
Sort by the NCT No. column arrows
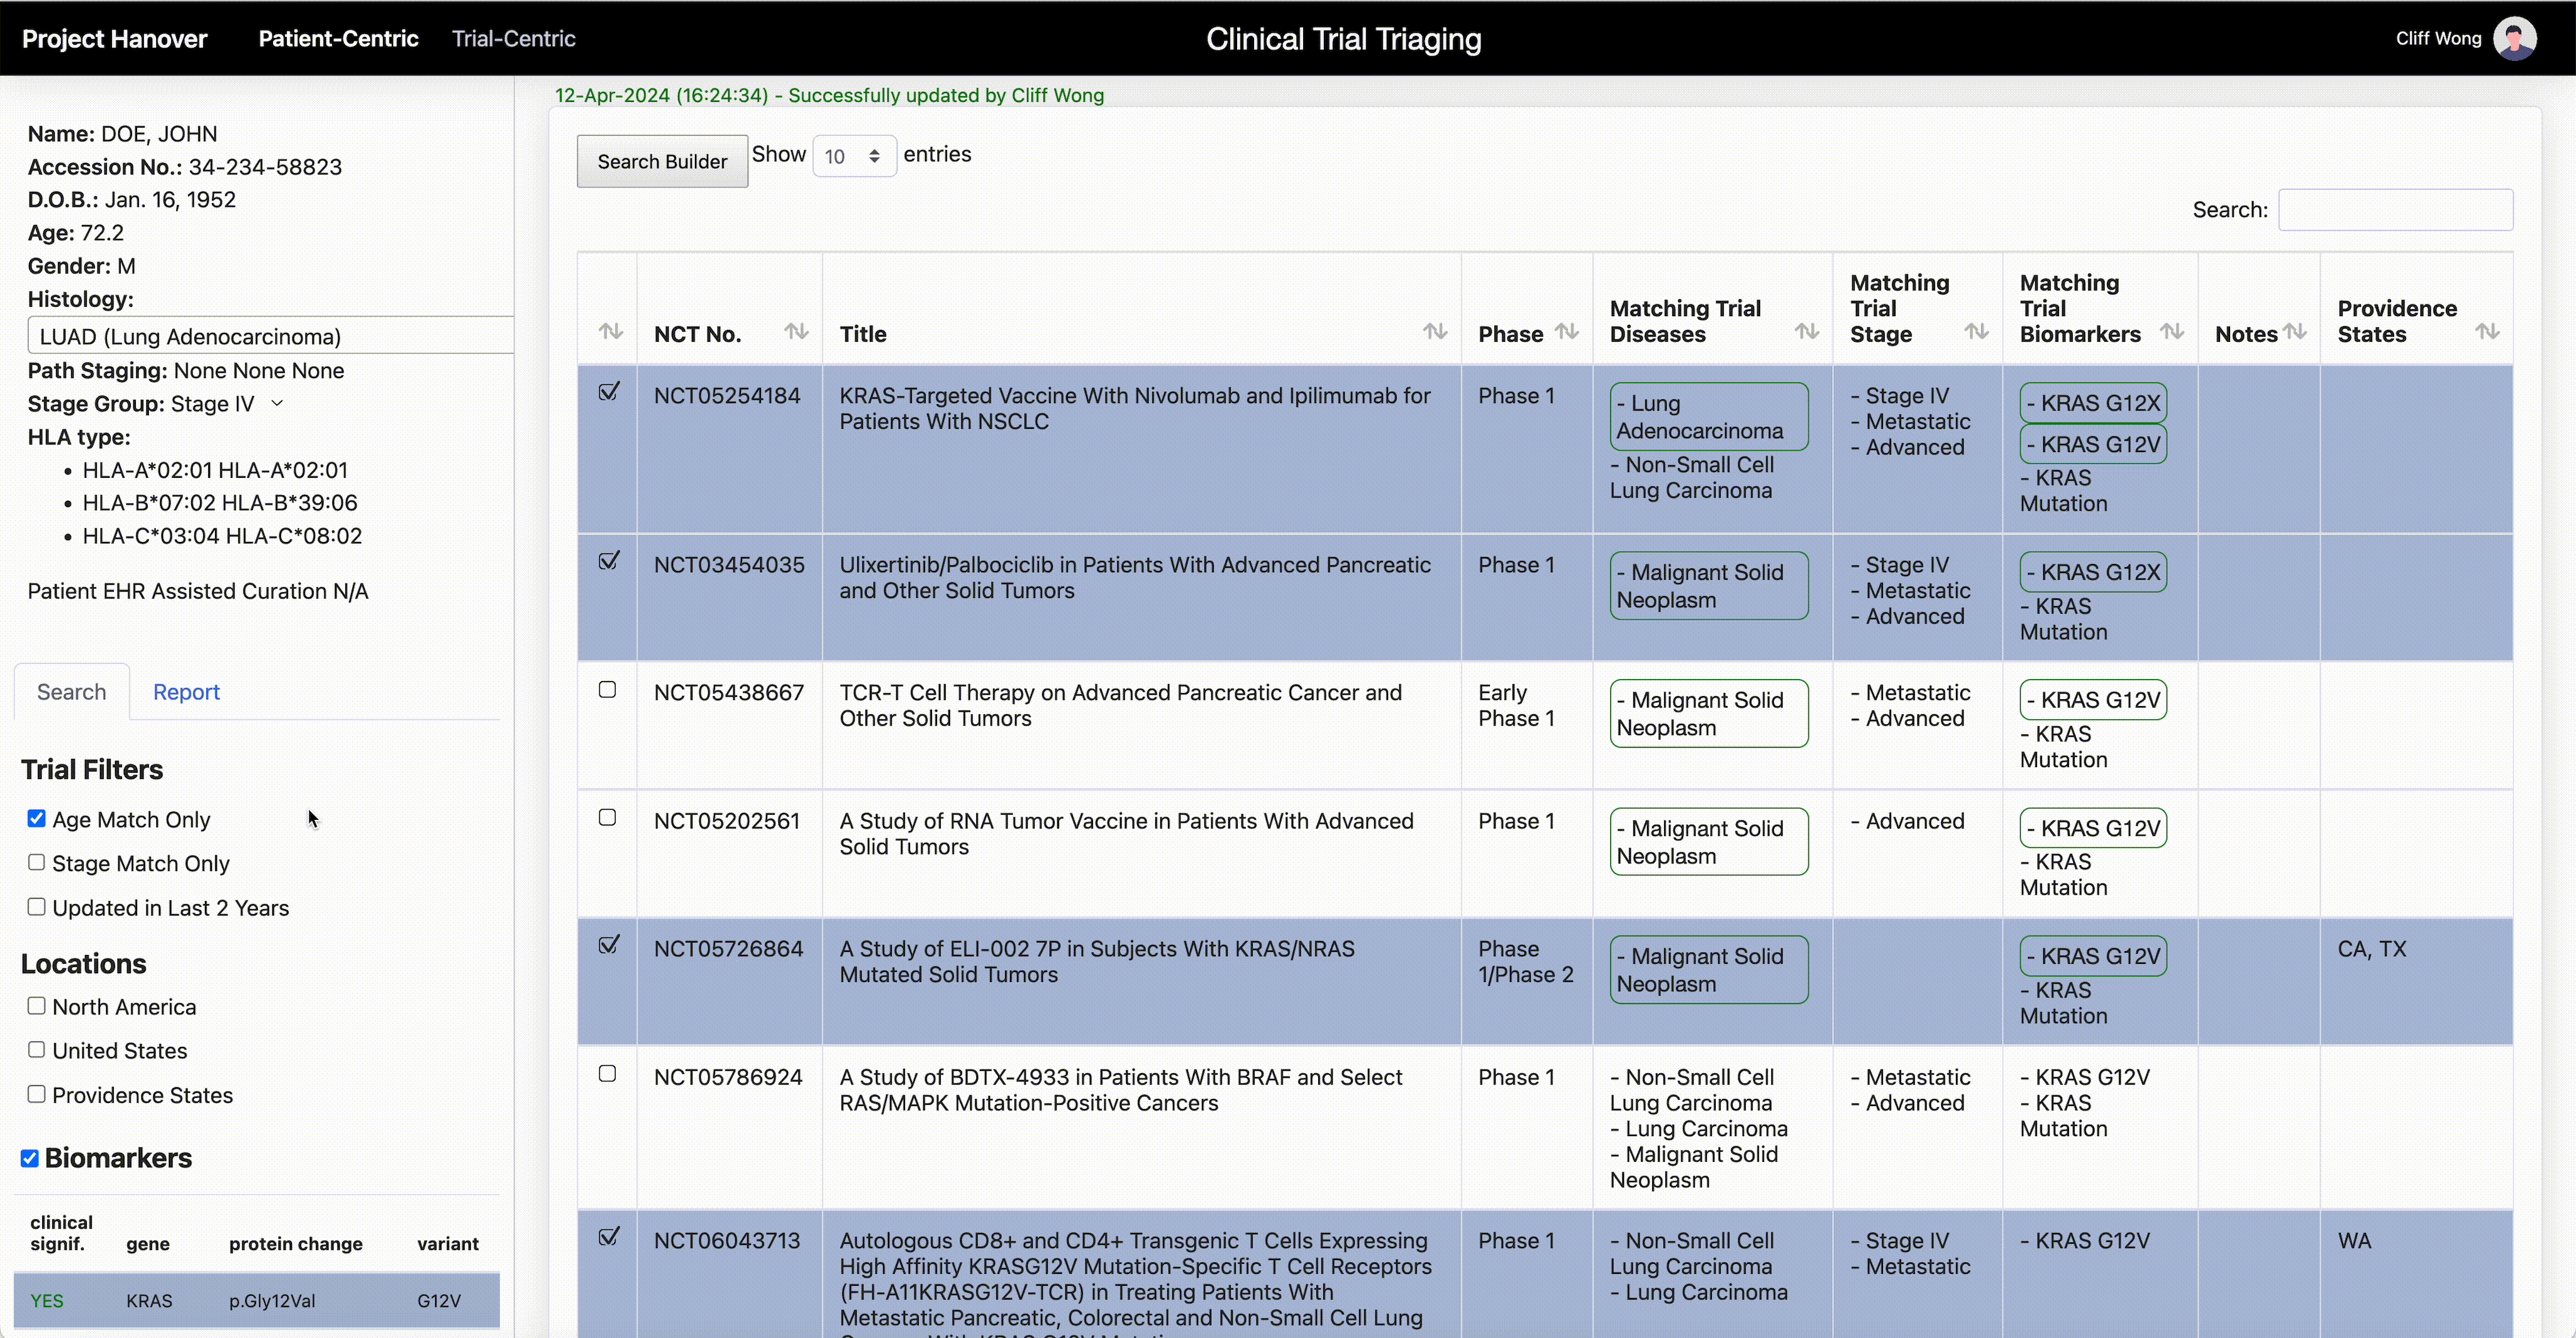(x=796, y=331)
